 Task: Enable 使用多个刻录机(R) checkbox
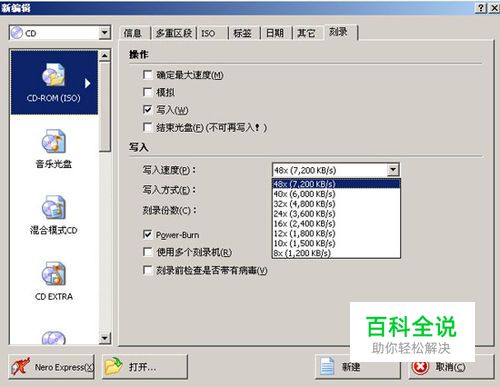pyautogui.click(x=147, y=252)
